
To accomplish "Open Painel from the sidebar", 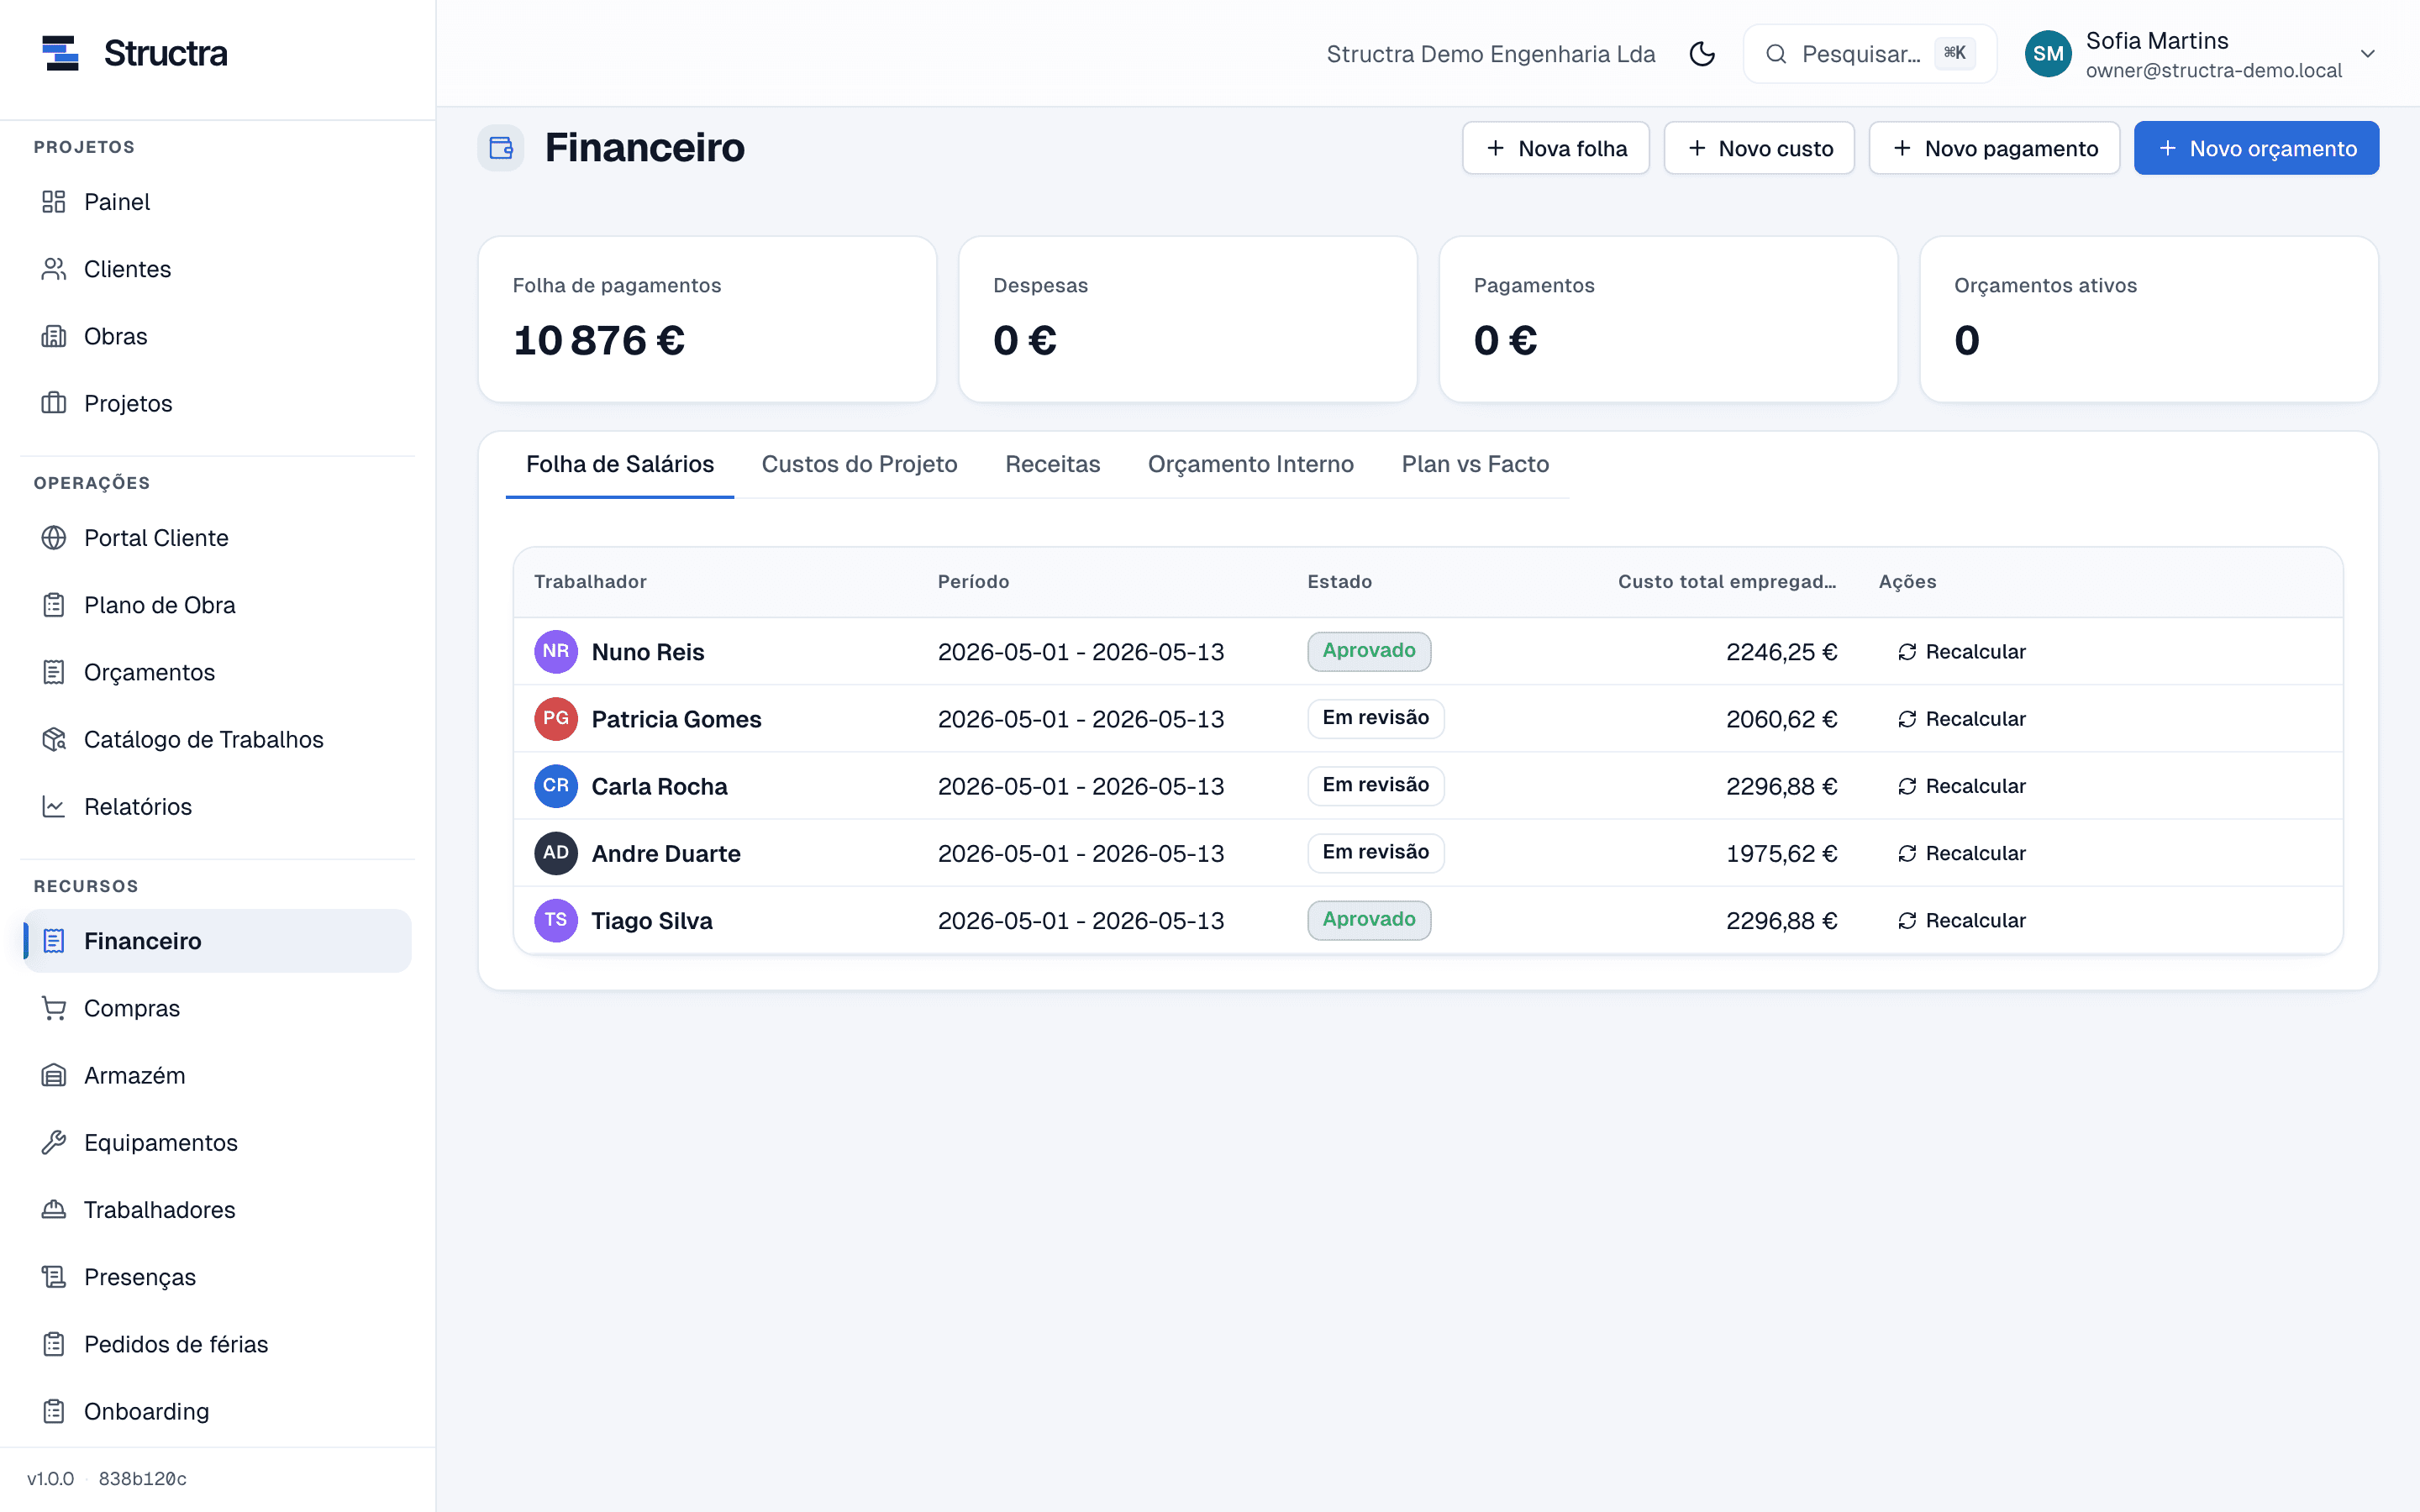I will click(217, 202).
